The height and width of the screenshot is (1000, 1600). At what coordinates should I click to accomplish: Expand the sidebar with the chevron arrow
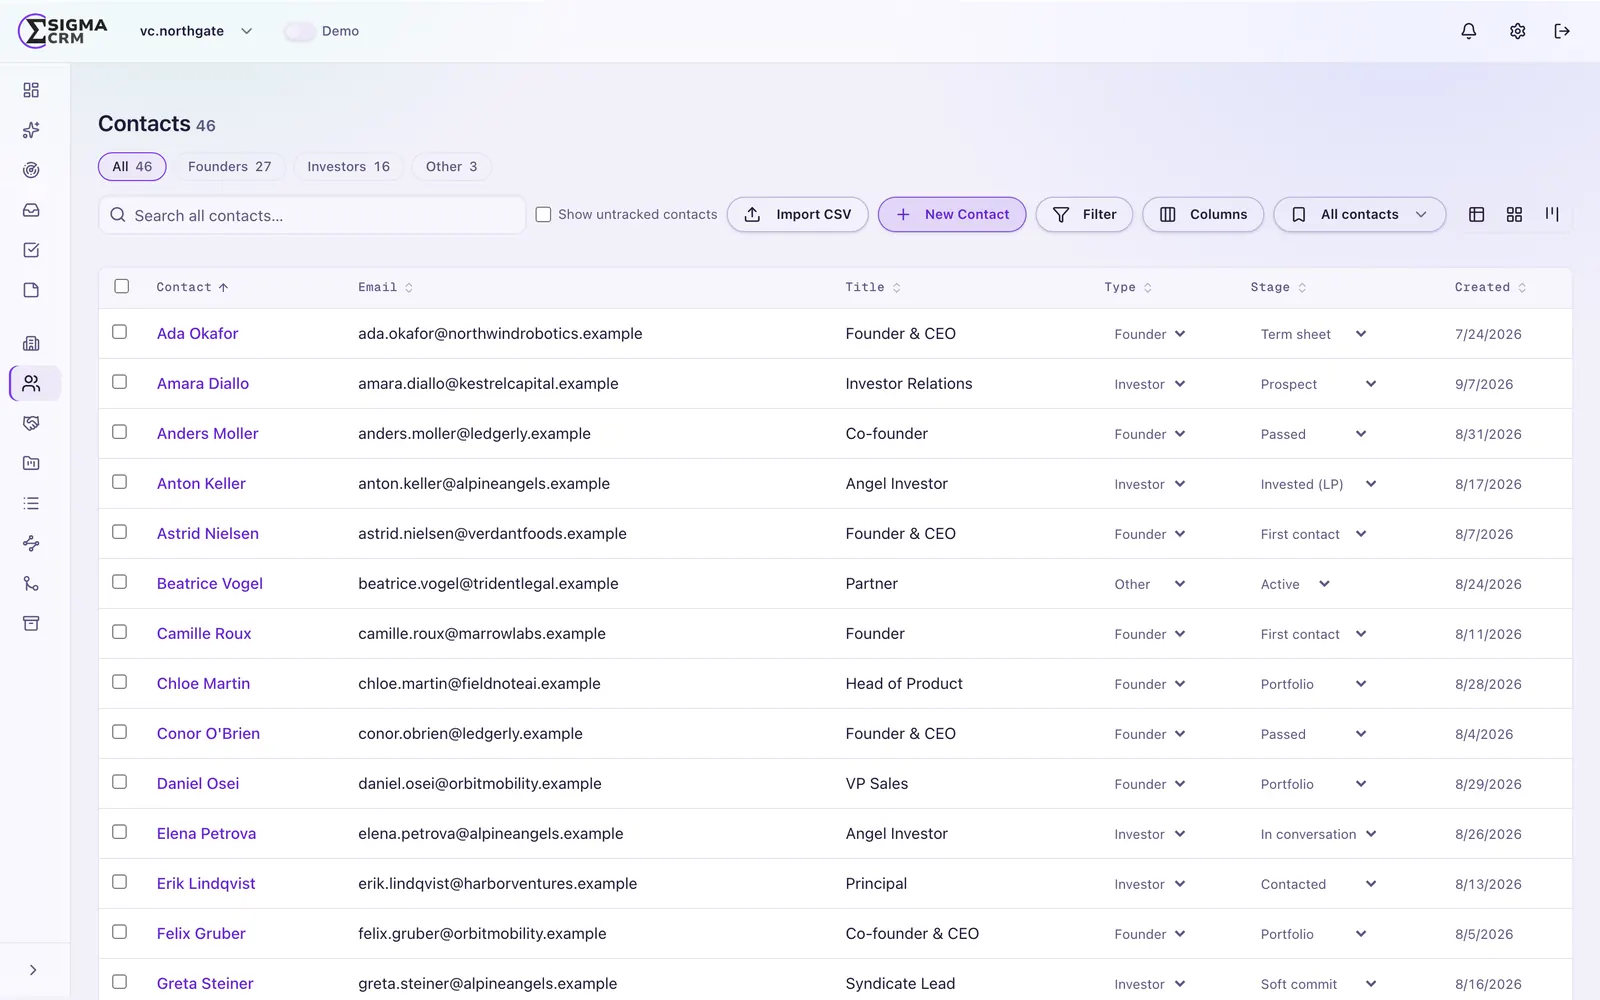click(x=33, y=970)
